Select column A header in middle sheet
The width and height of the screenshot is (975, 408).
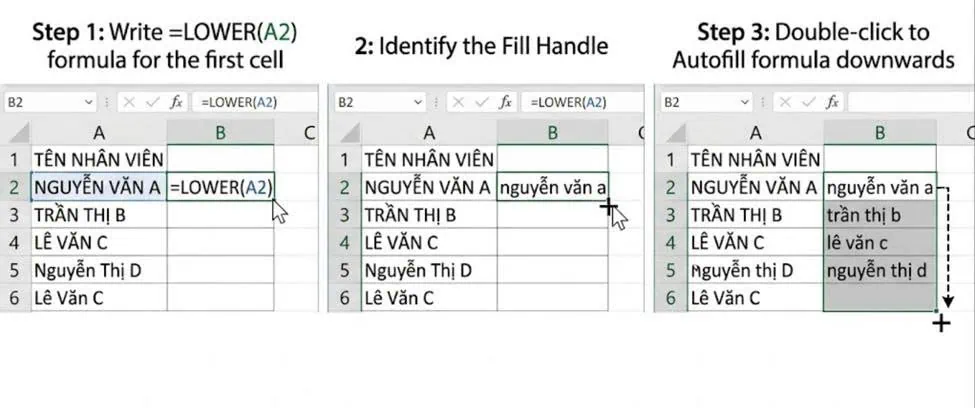pos(429,132)
